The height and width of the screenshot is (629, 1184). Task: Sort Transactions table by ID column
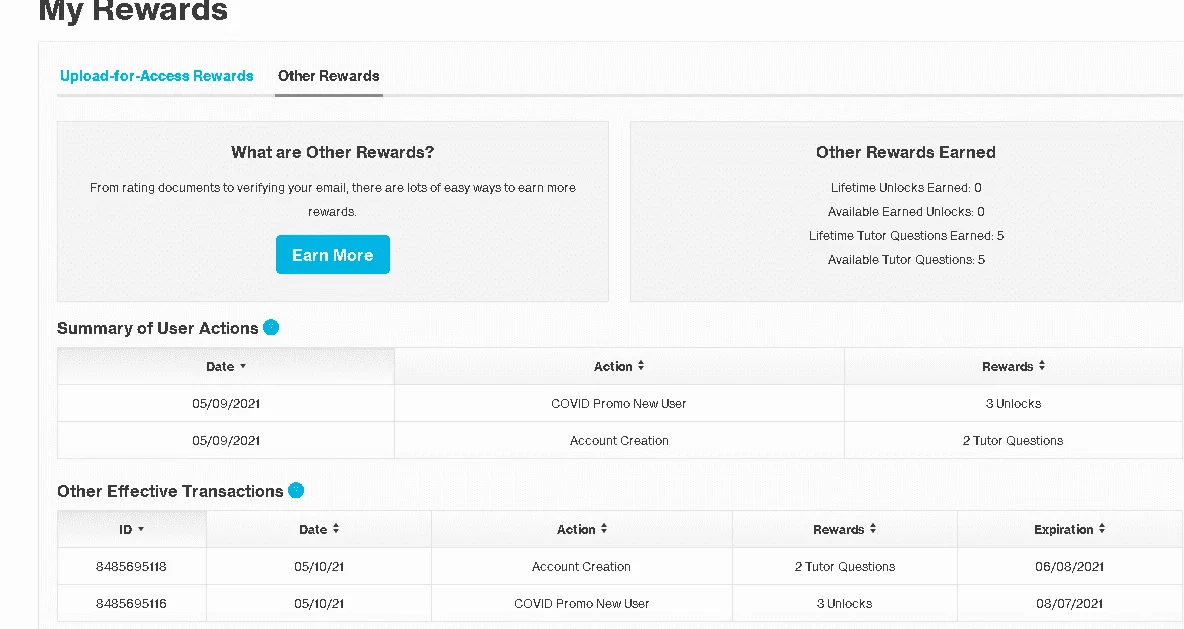[x=131, y=529]
